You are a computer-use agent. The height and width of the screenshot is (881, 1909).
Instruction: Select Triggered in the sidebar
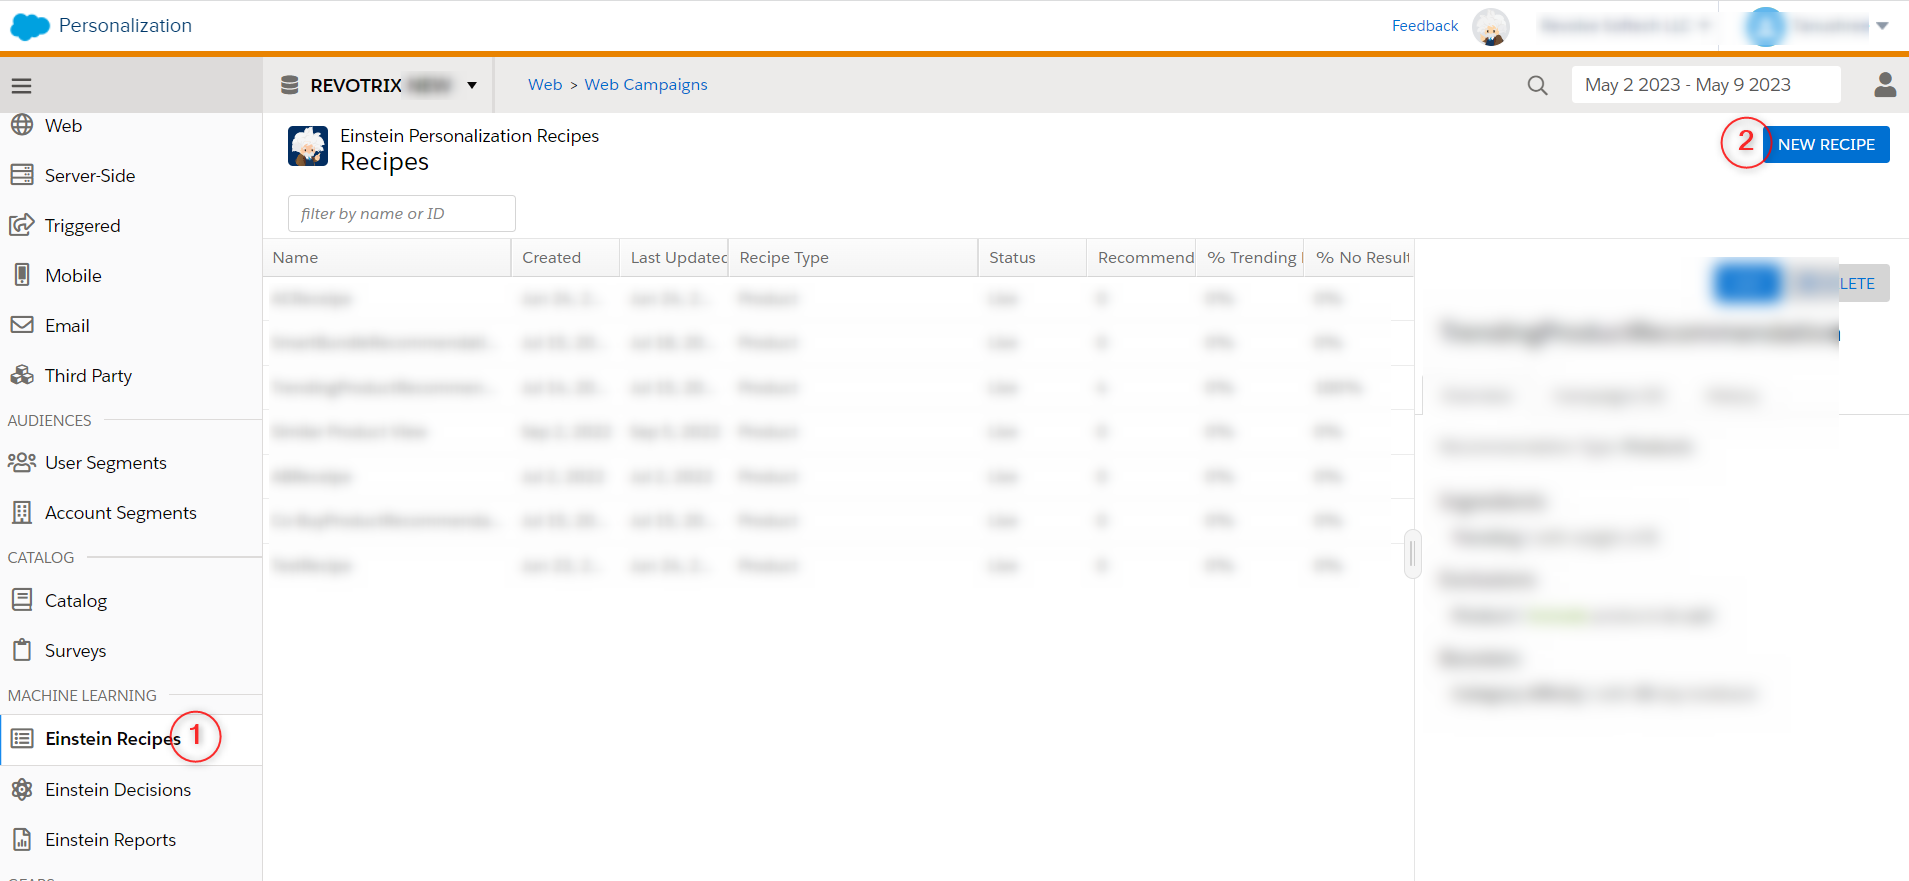point(82,225)
